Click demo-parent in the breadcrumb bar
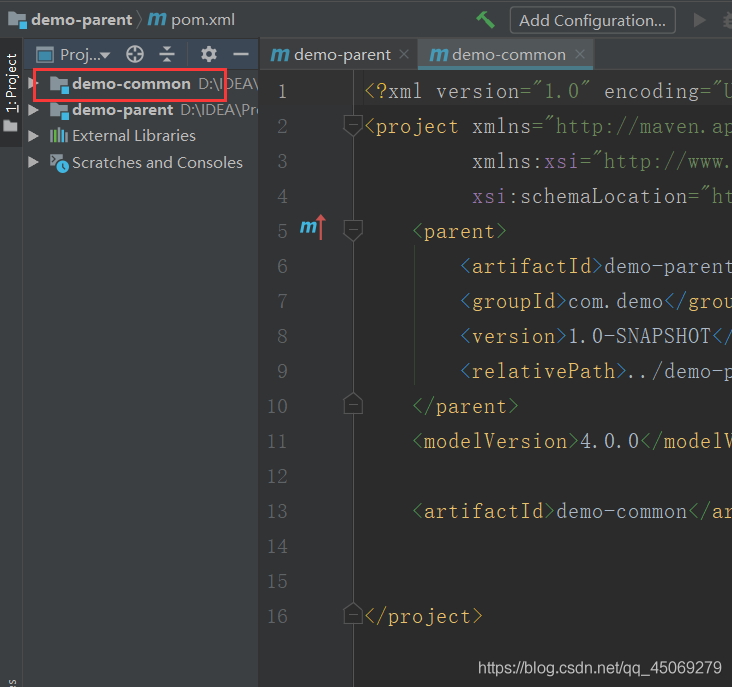This screenshot has width=732, height=687. [x=80, y=20]
